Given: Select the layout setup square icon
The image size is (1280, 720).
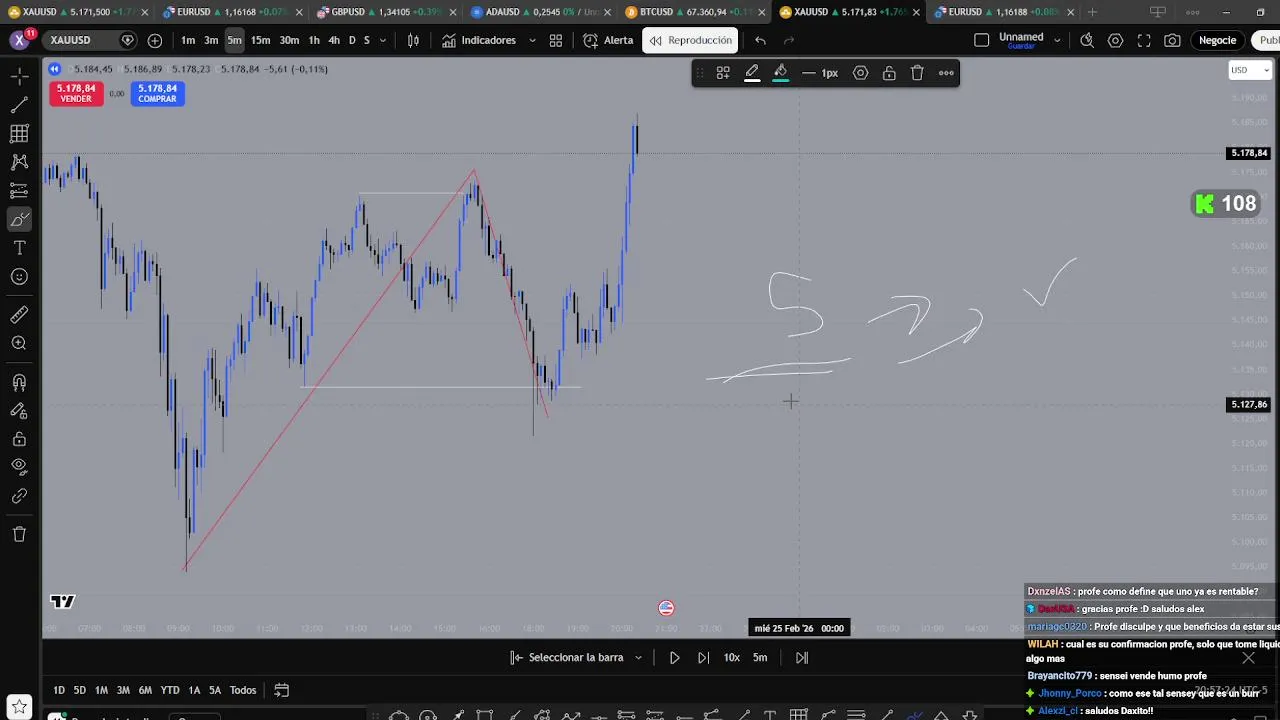Looking at the screenshot, I should coord(981,40).
